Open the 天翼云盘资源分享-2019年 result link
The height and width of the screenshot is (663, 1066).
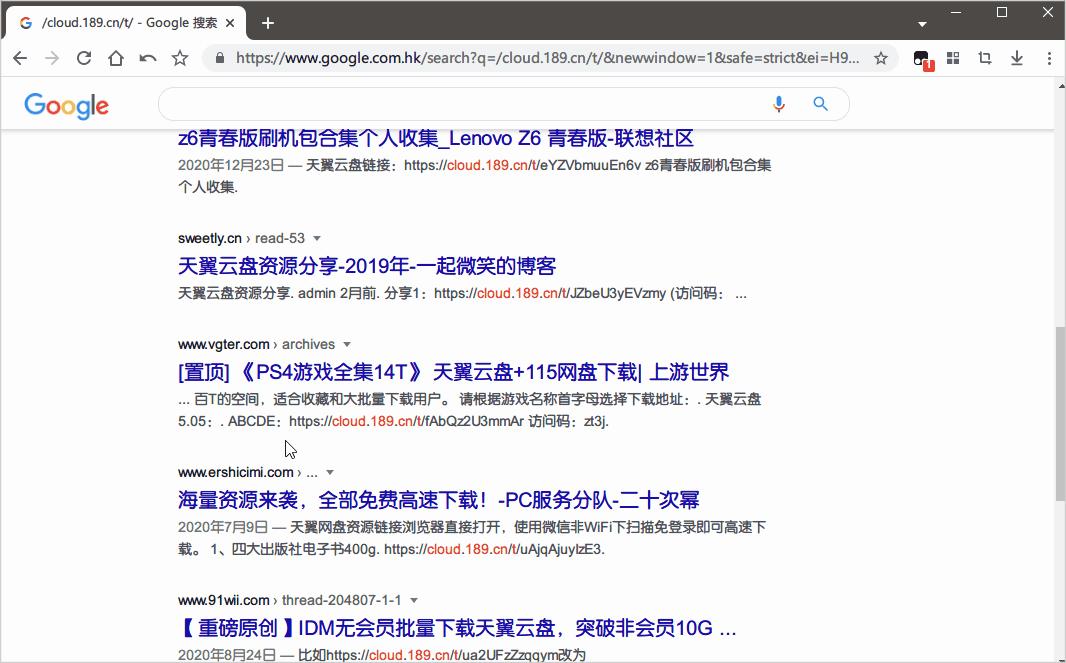pos(367,266)
